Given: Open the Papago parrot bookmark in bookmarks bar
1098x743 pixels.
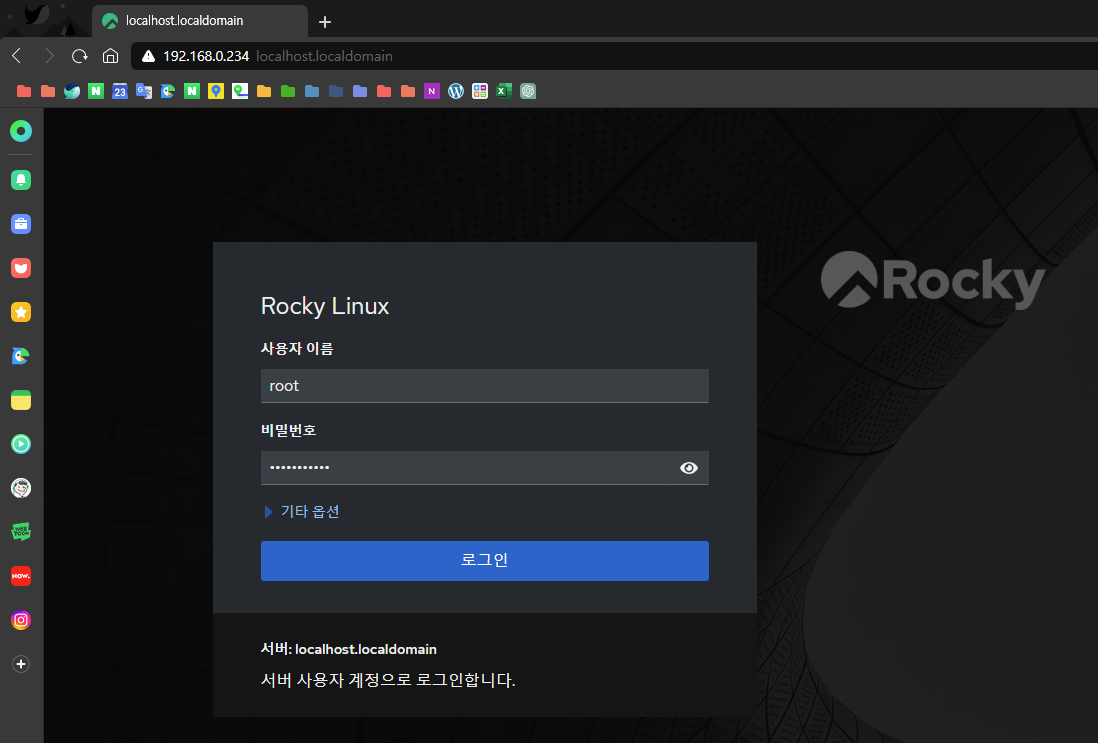Looking at the screenshot, I should coord(167,91).
